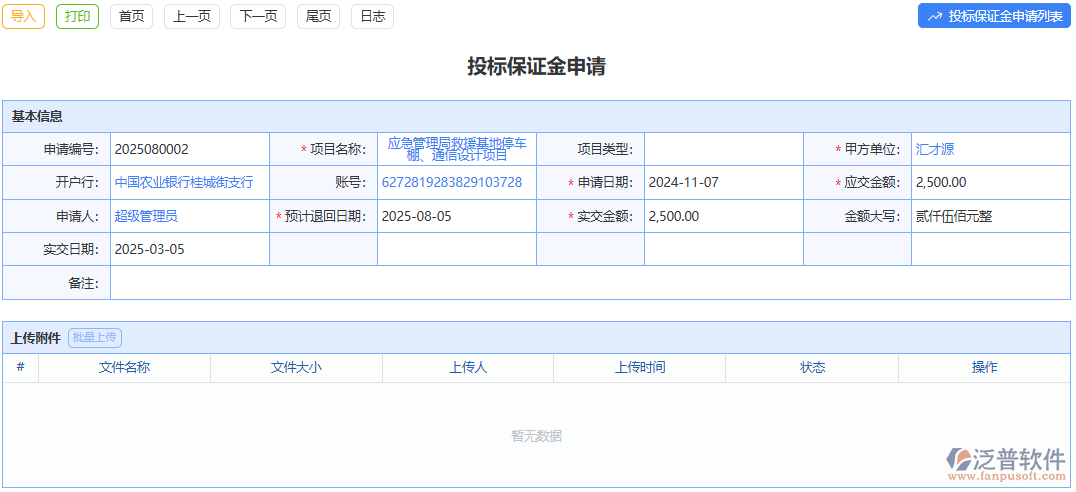Click the 账号 label
Screen dimensions: 1076x492
tap(351, 182)
